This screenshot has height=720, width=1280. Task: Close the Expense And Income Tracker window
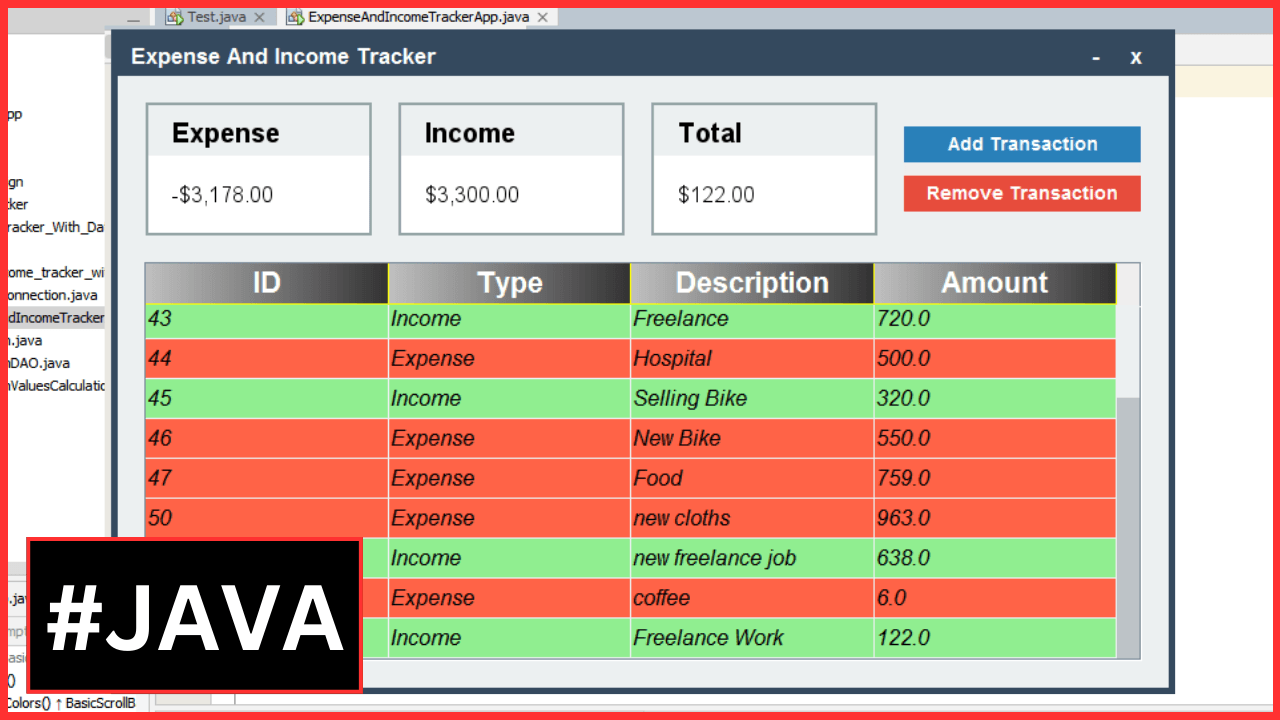click(x=1135, y=58)
